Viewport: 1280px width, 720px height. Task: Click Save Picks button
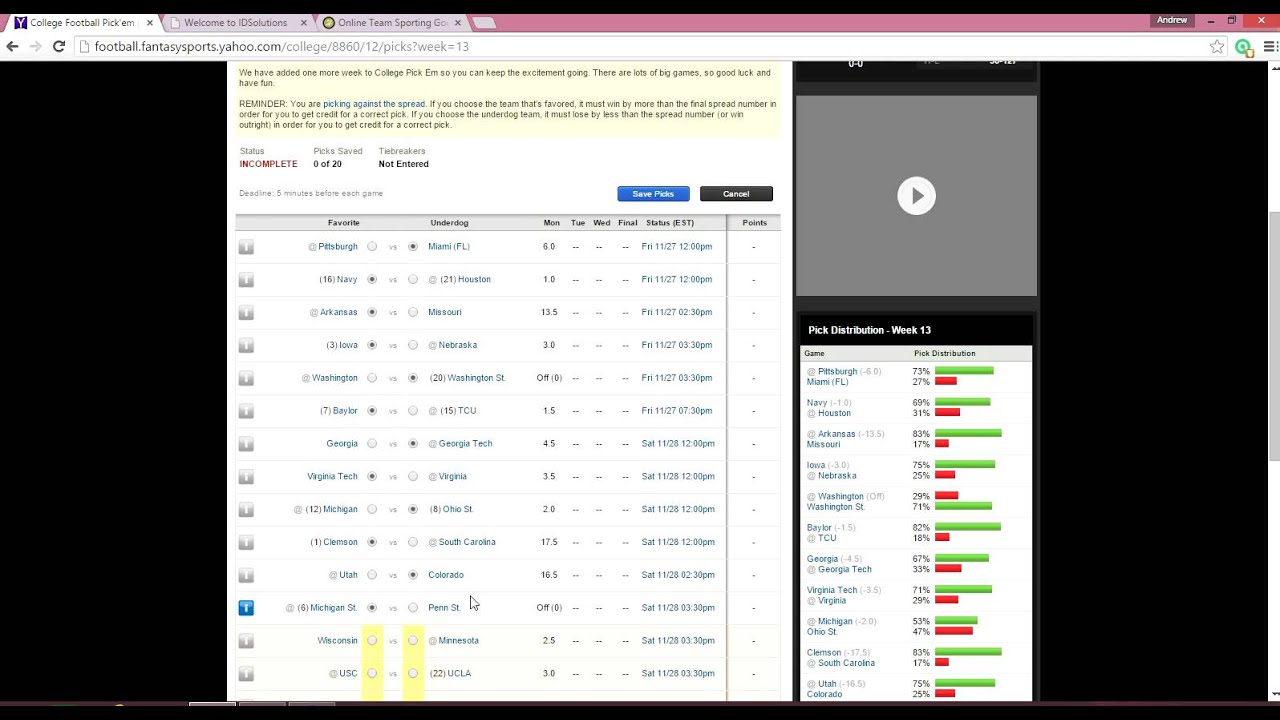pyautogui.click(x=653, y=194)
